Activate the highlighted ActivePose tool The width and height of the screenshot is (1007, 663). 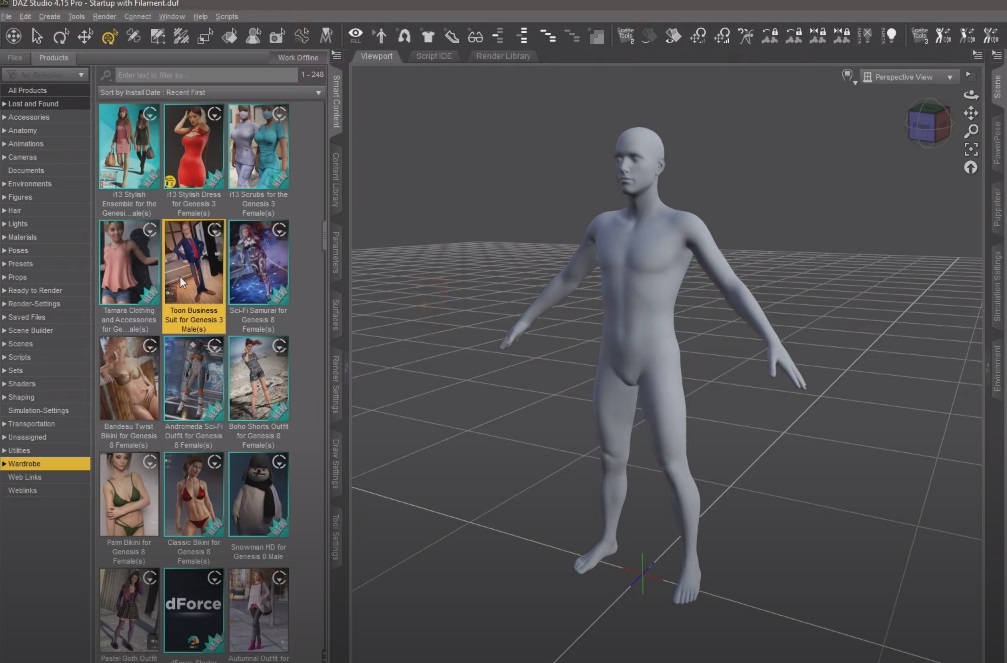pyautogui.click(x=109, y=37)
